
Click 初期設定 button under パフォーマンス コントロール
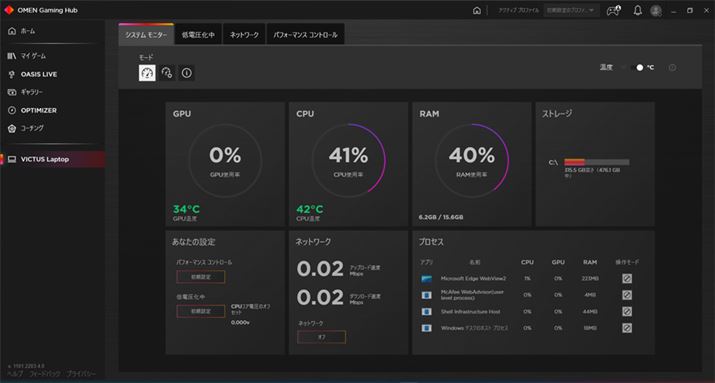(x=201, y=277)
